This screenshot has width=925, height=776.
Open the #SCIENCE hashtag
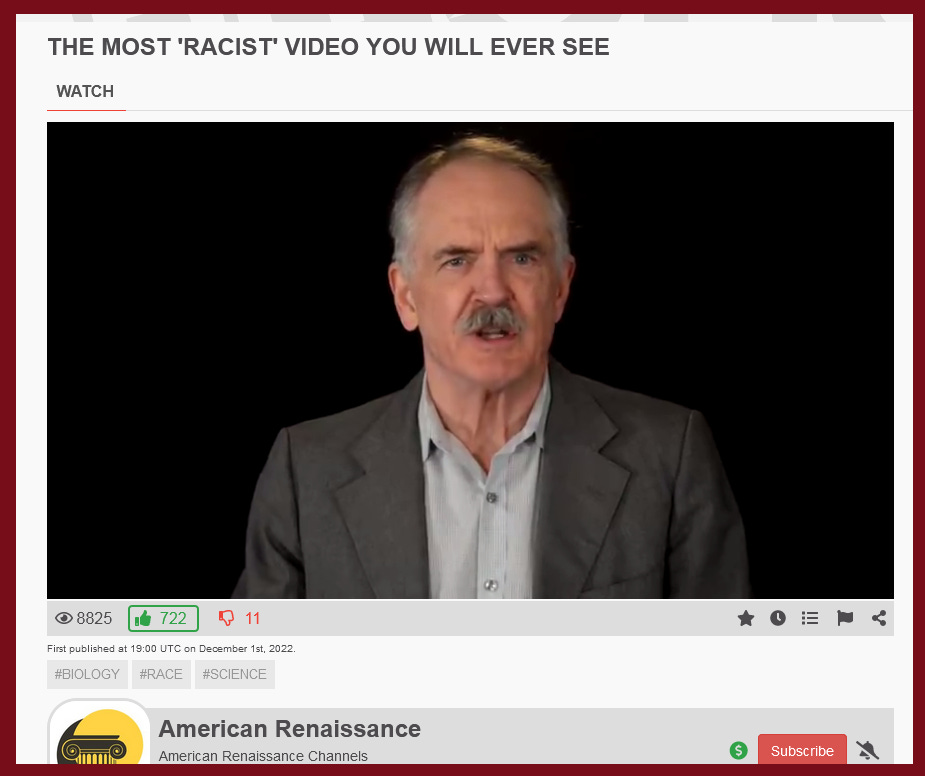pyautogui.click(x=235, y=674)
